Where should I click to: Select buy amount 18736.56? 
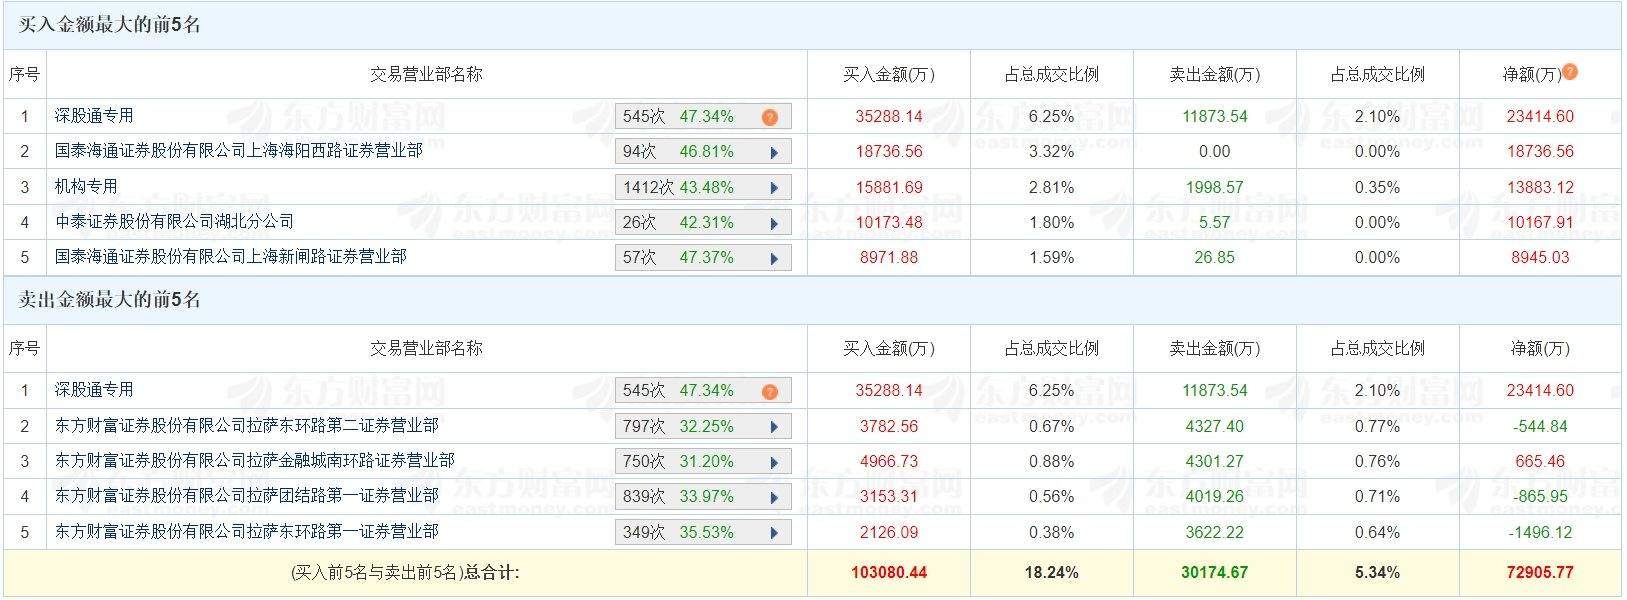coord(888,152)
